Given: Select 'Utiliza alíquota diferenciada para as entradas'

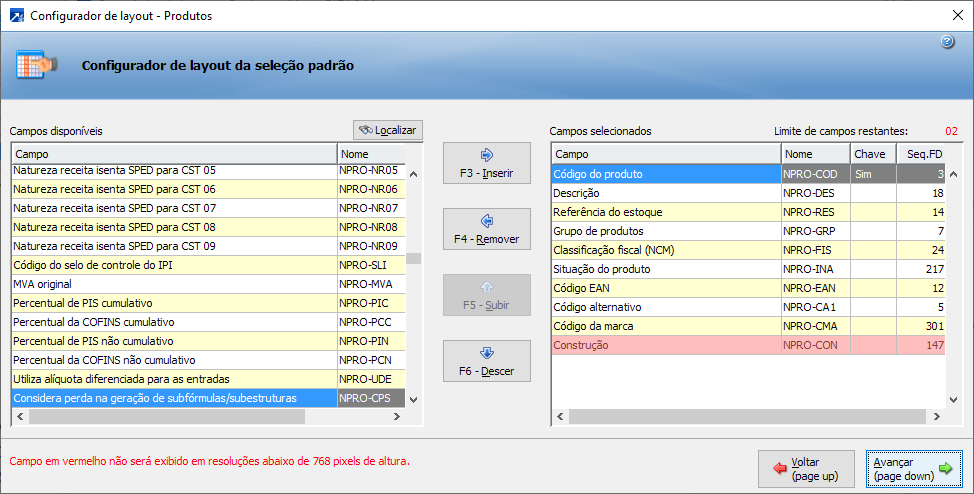Looking at the screenshot, I should [x=209, y=379].
